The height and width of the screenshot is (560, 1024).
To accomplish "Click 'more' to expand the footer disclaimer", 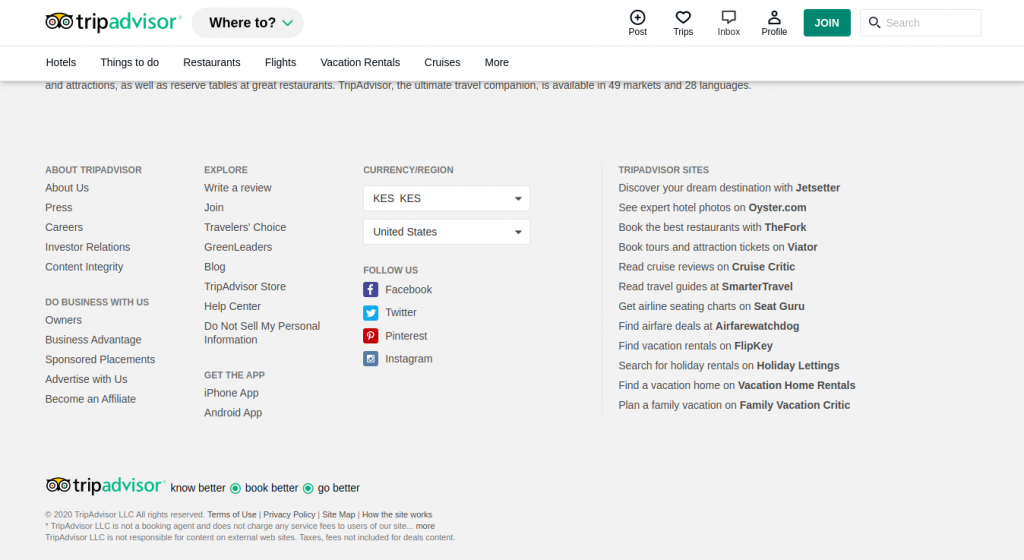I will click(425, 526).
